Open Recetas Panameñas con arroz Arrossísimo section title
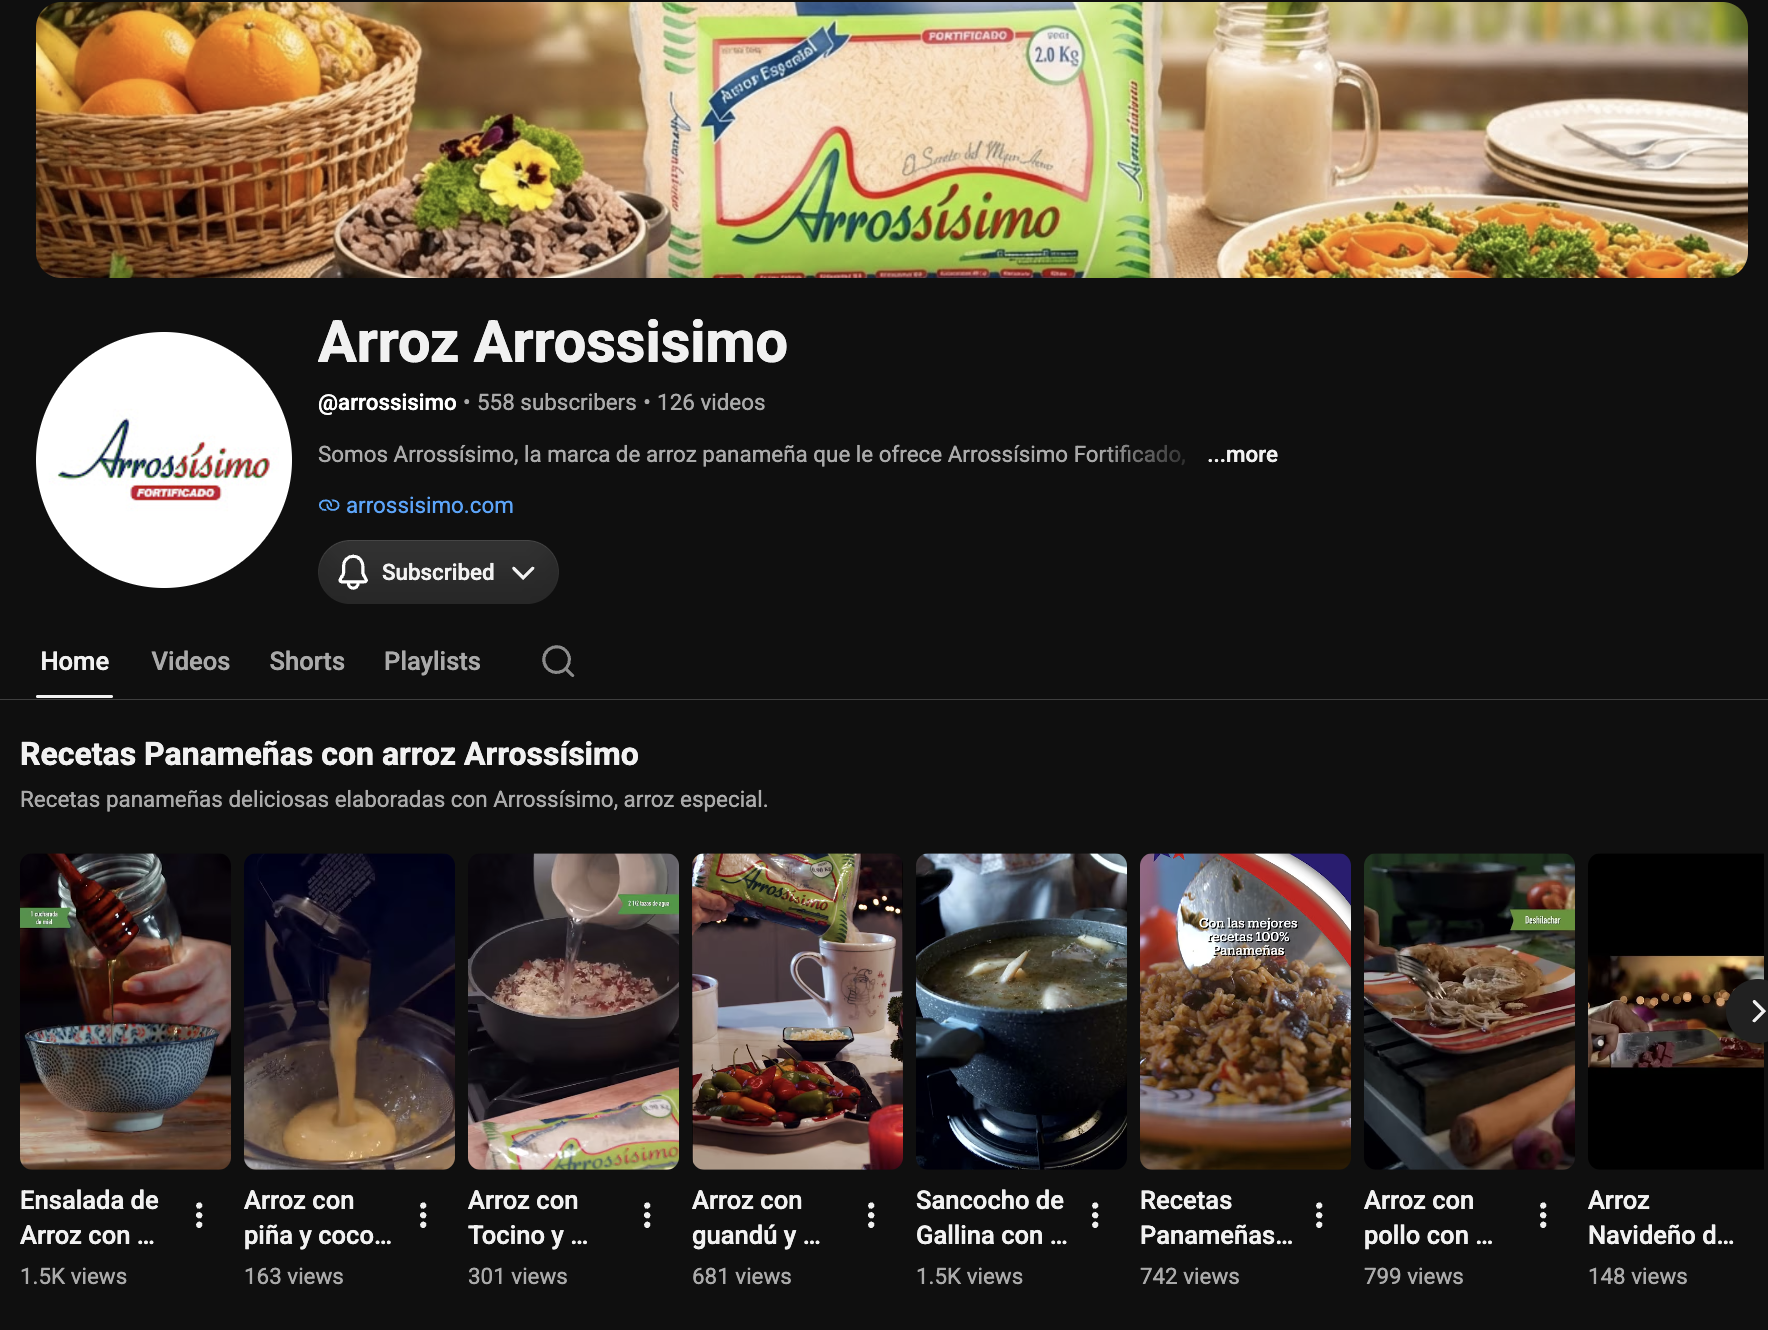This screenshot has height=1330, width=1768. click(x=329, y=754)
